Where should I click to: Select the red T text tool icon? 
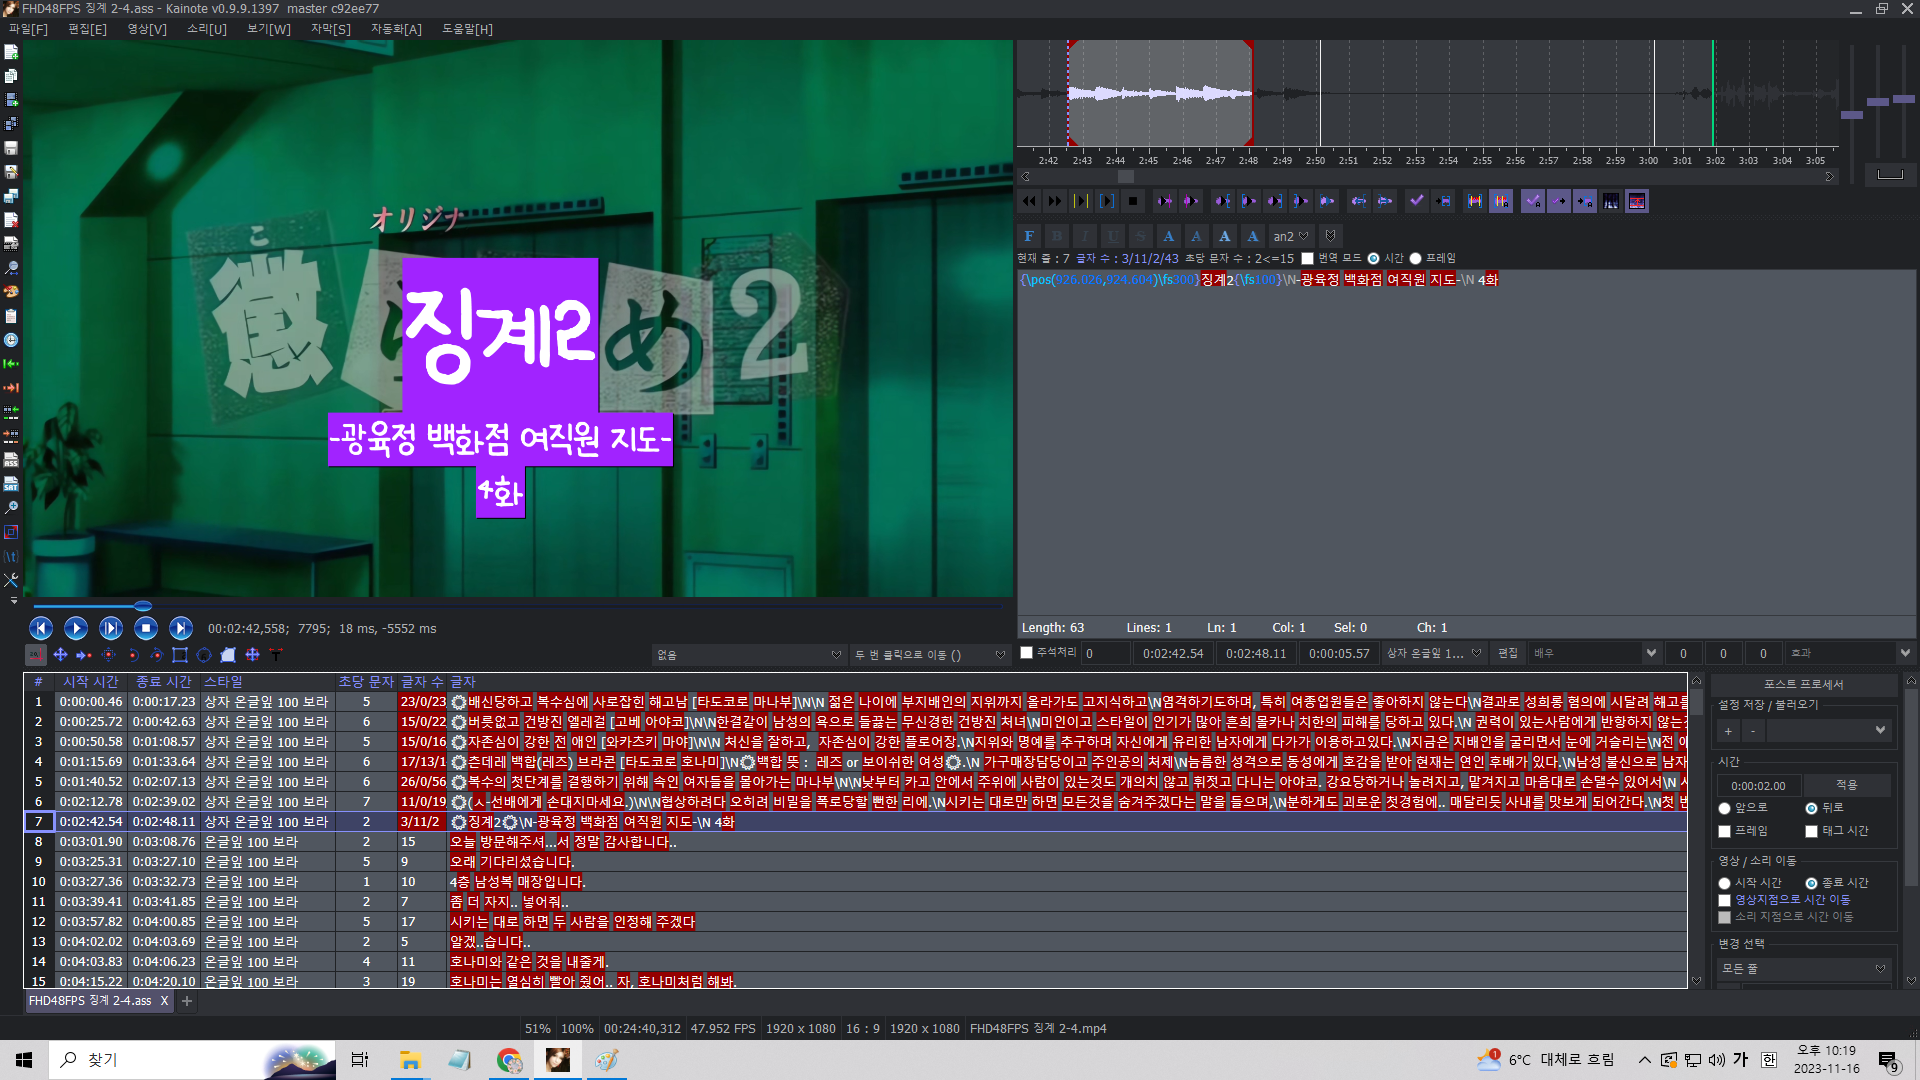(x=276, y=655)
